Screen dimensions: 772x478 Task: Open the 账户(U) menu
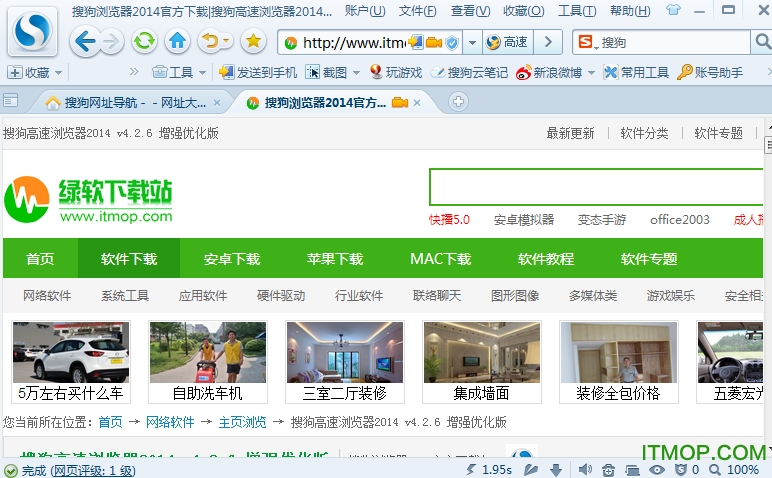[365, 10]
